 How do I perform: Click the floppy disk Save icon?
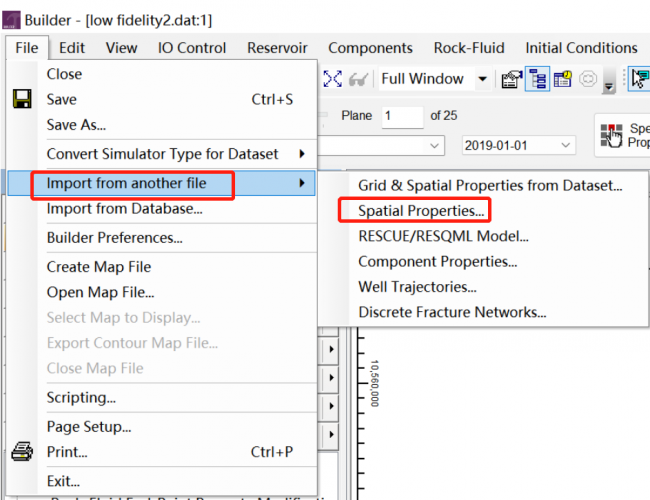[x=22, y=100]
